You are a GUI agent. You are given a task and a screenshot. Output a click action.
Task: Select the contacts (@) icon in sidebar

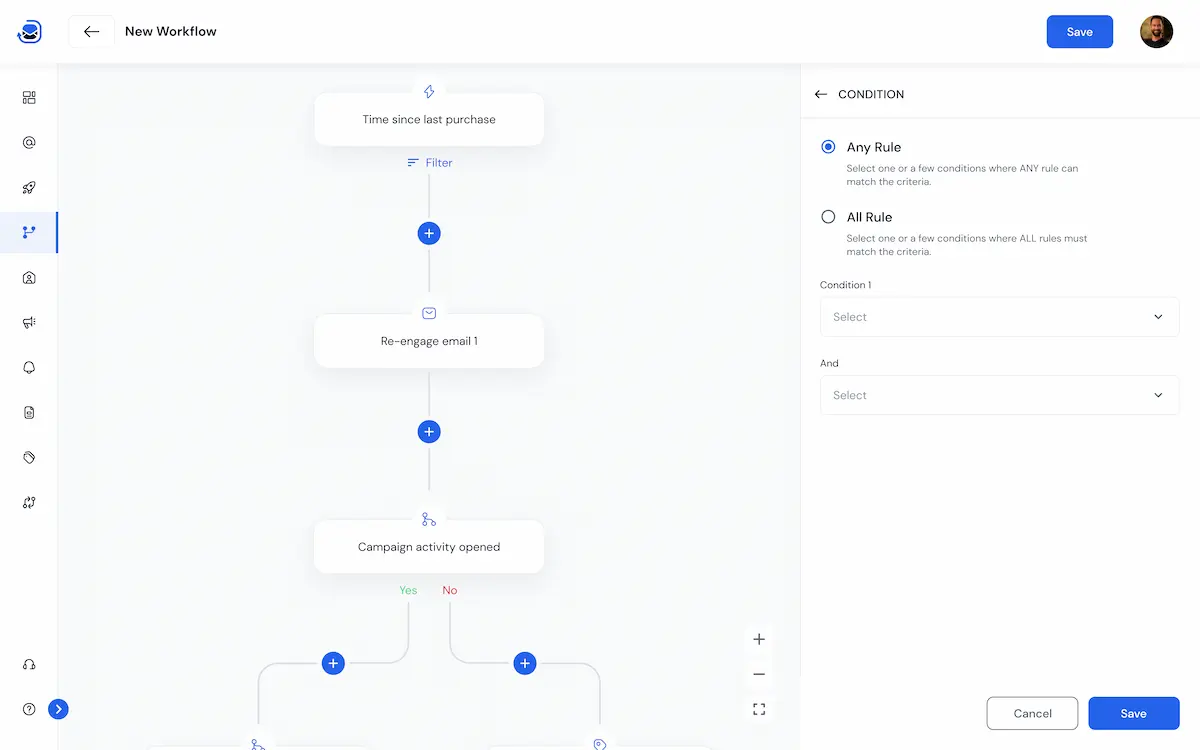point(28,142)
